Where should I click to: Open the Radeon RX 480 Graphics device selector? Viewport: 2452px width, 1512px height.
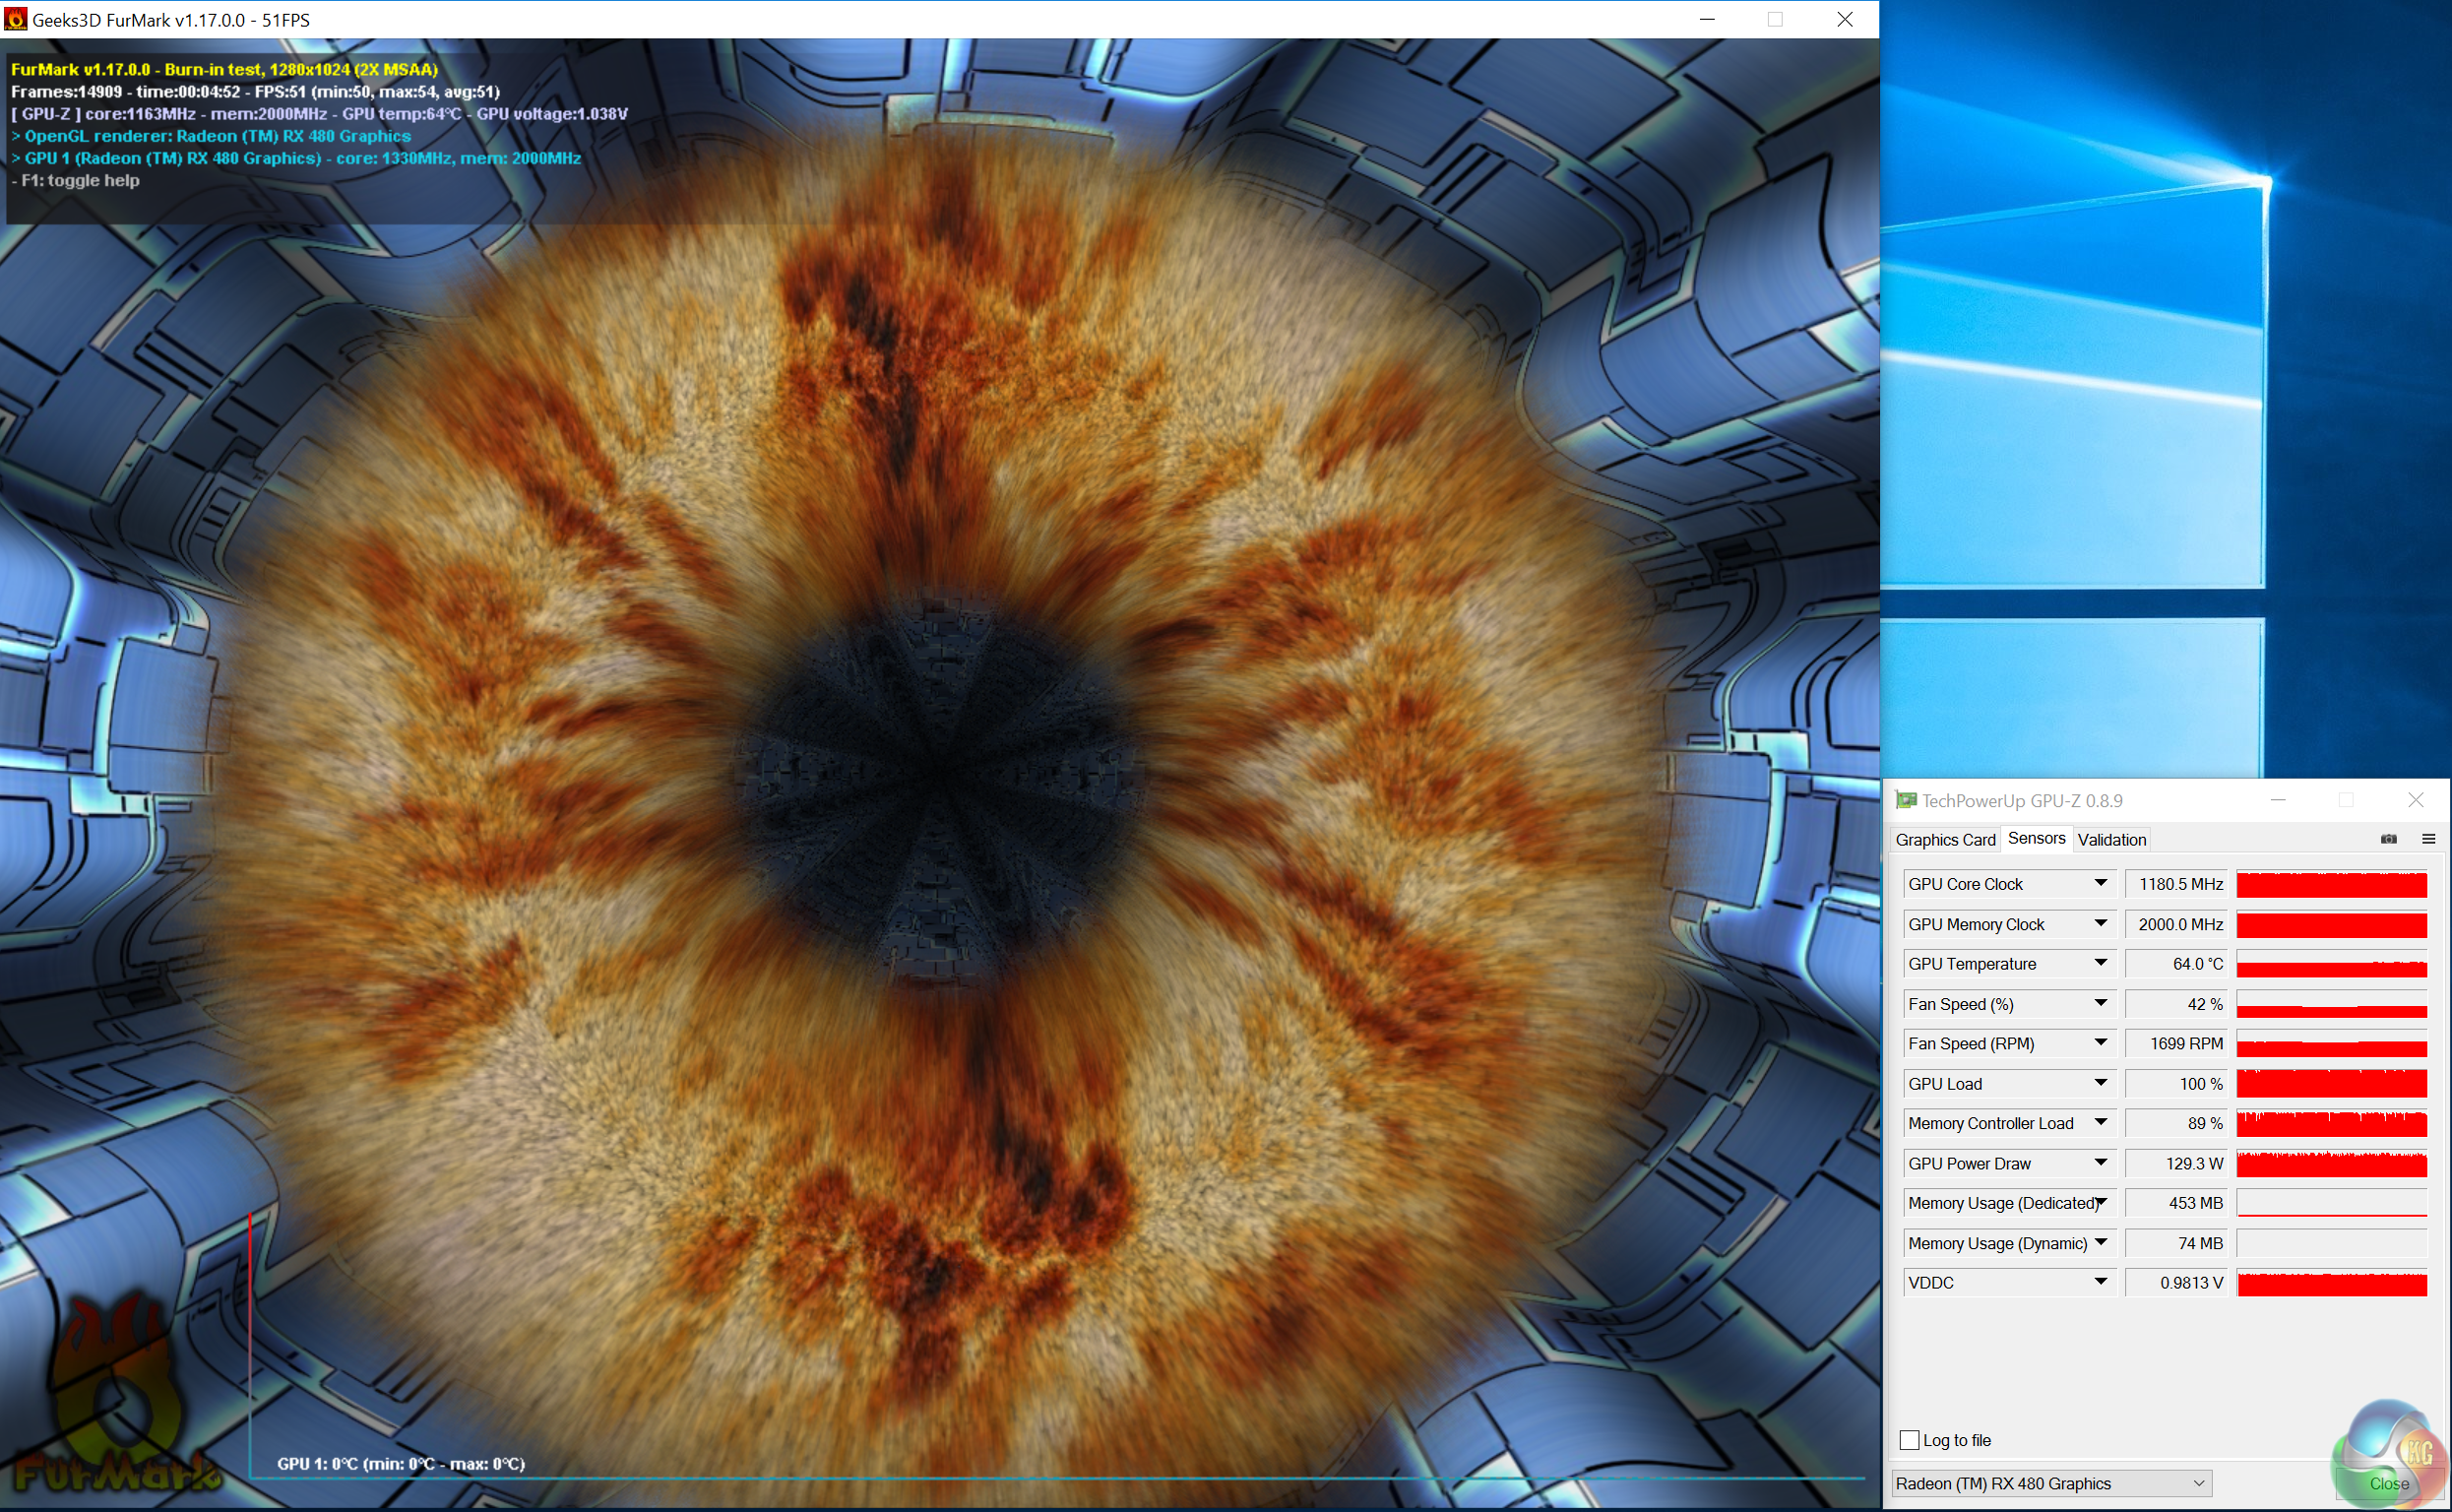tap(2051, 1483)
